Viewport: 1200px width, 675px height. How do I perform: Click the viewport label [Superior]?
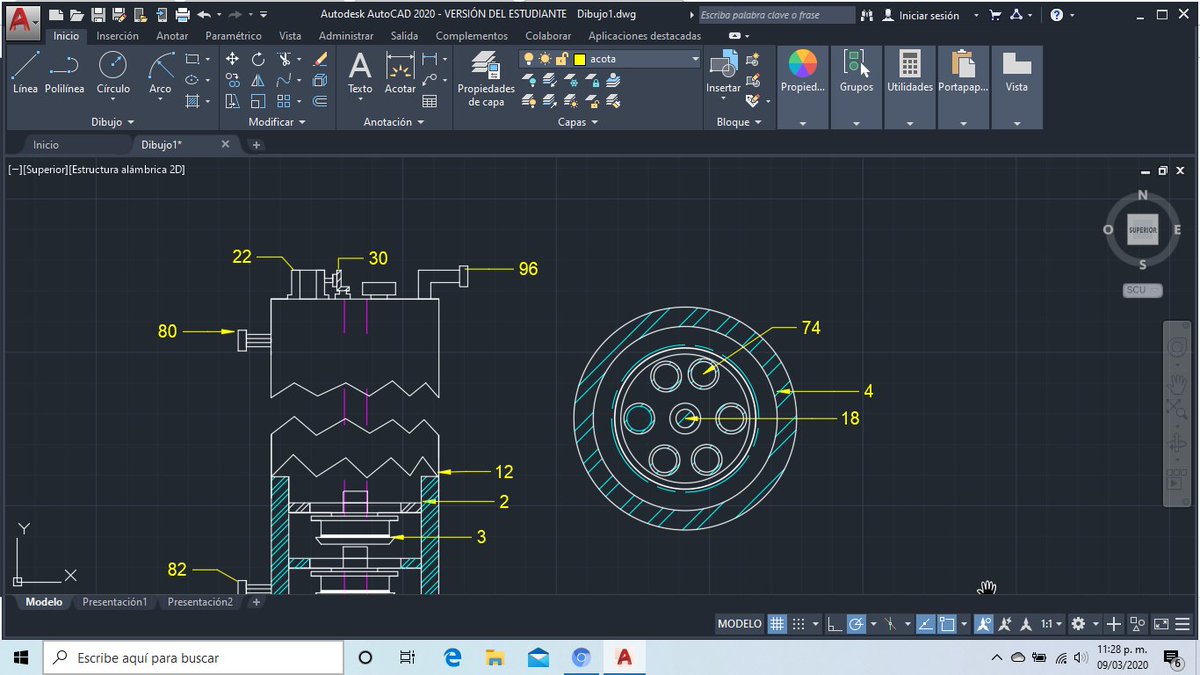pyautogui.click(x=46, y=170)
